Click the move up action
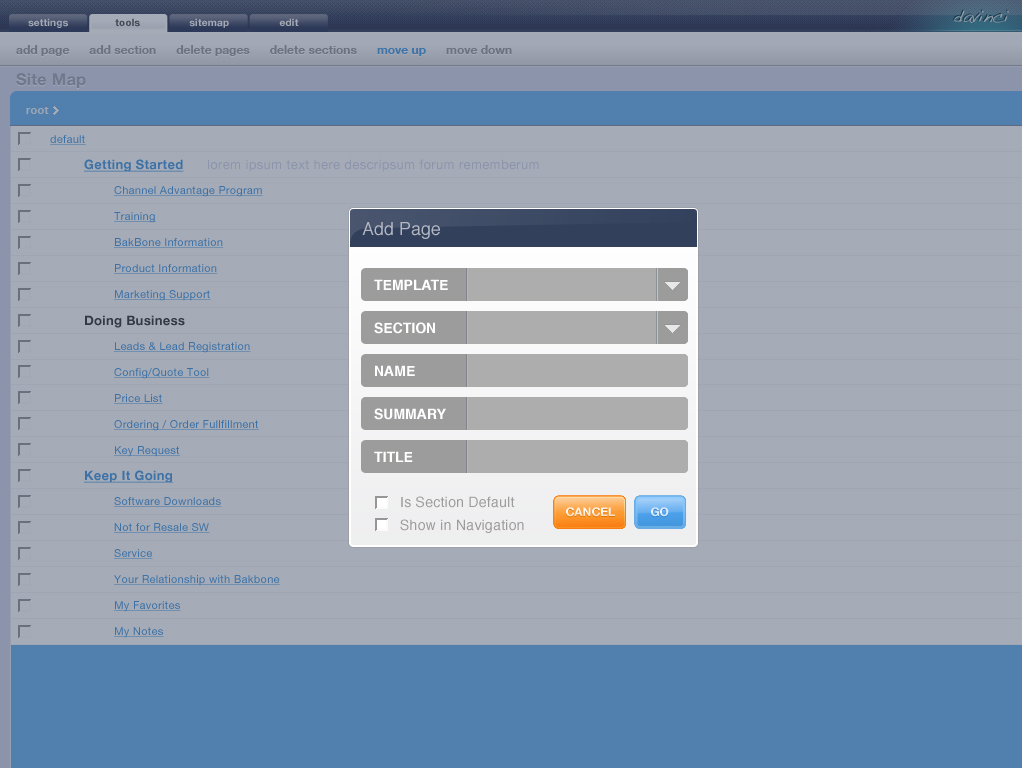The image size is (1022, 768). [401, 50]
